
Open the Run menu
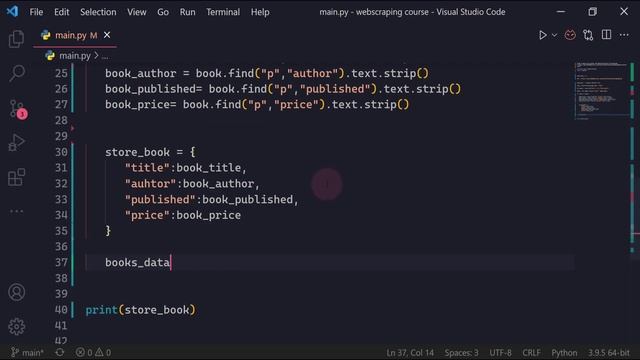pyautogui.click(x=187, y=12)
